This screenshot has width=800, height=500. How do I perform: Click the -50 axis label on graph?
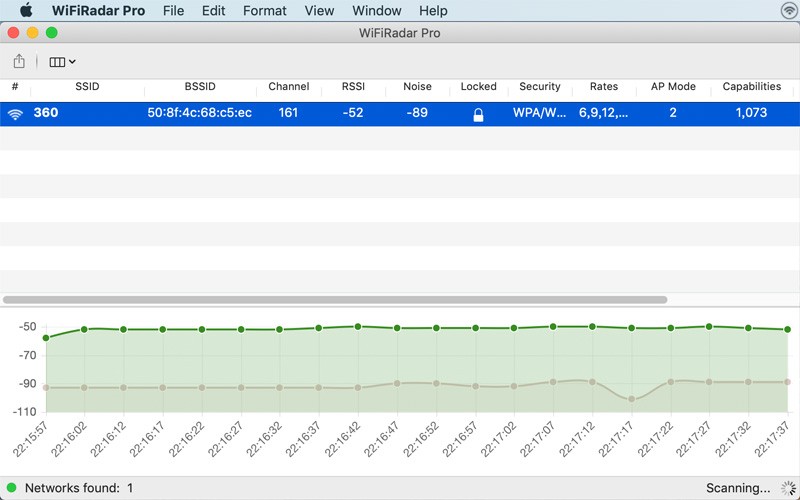click(x=27, y=327)
